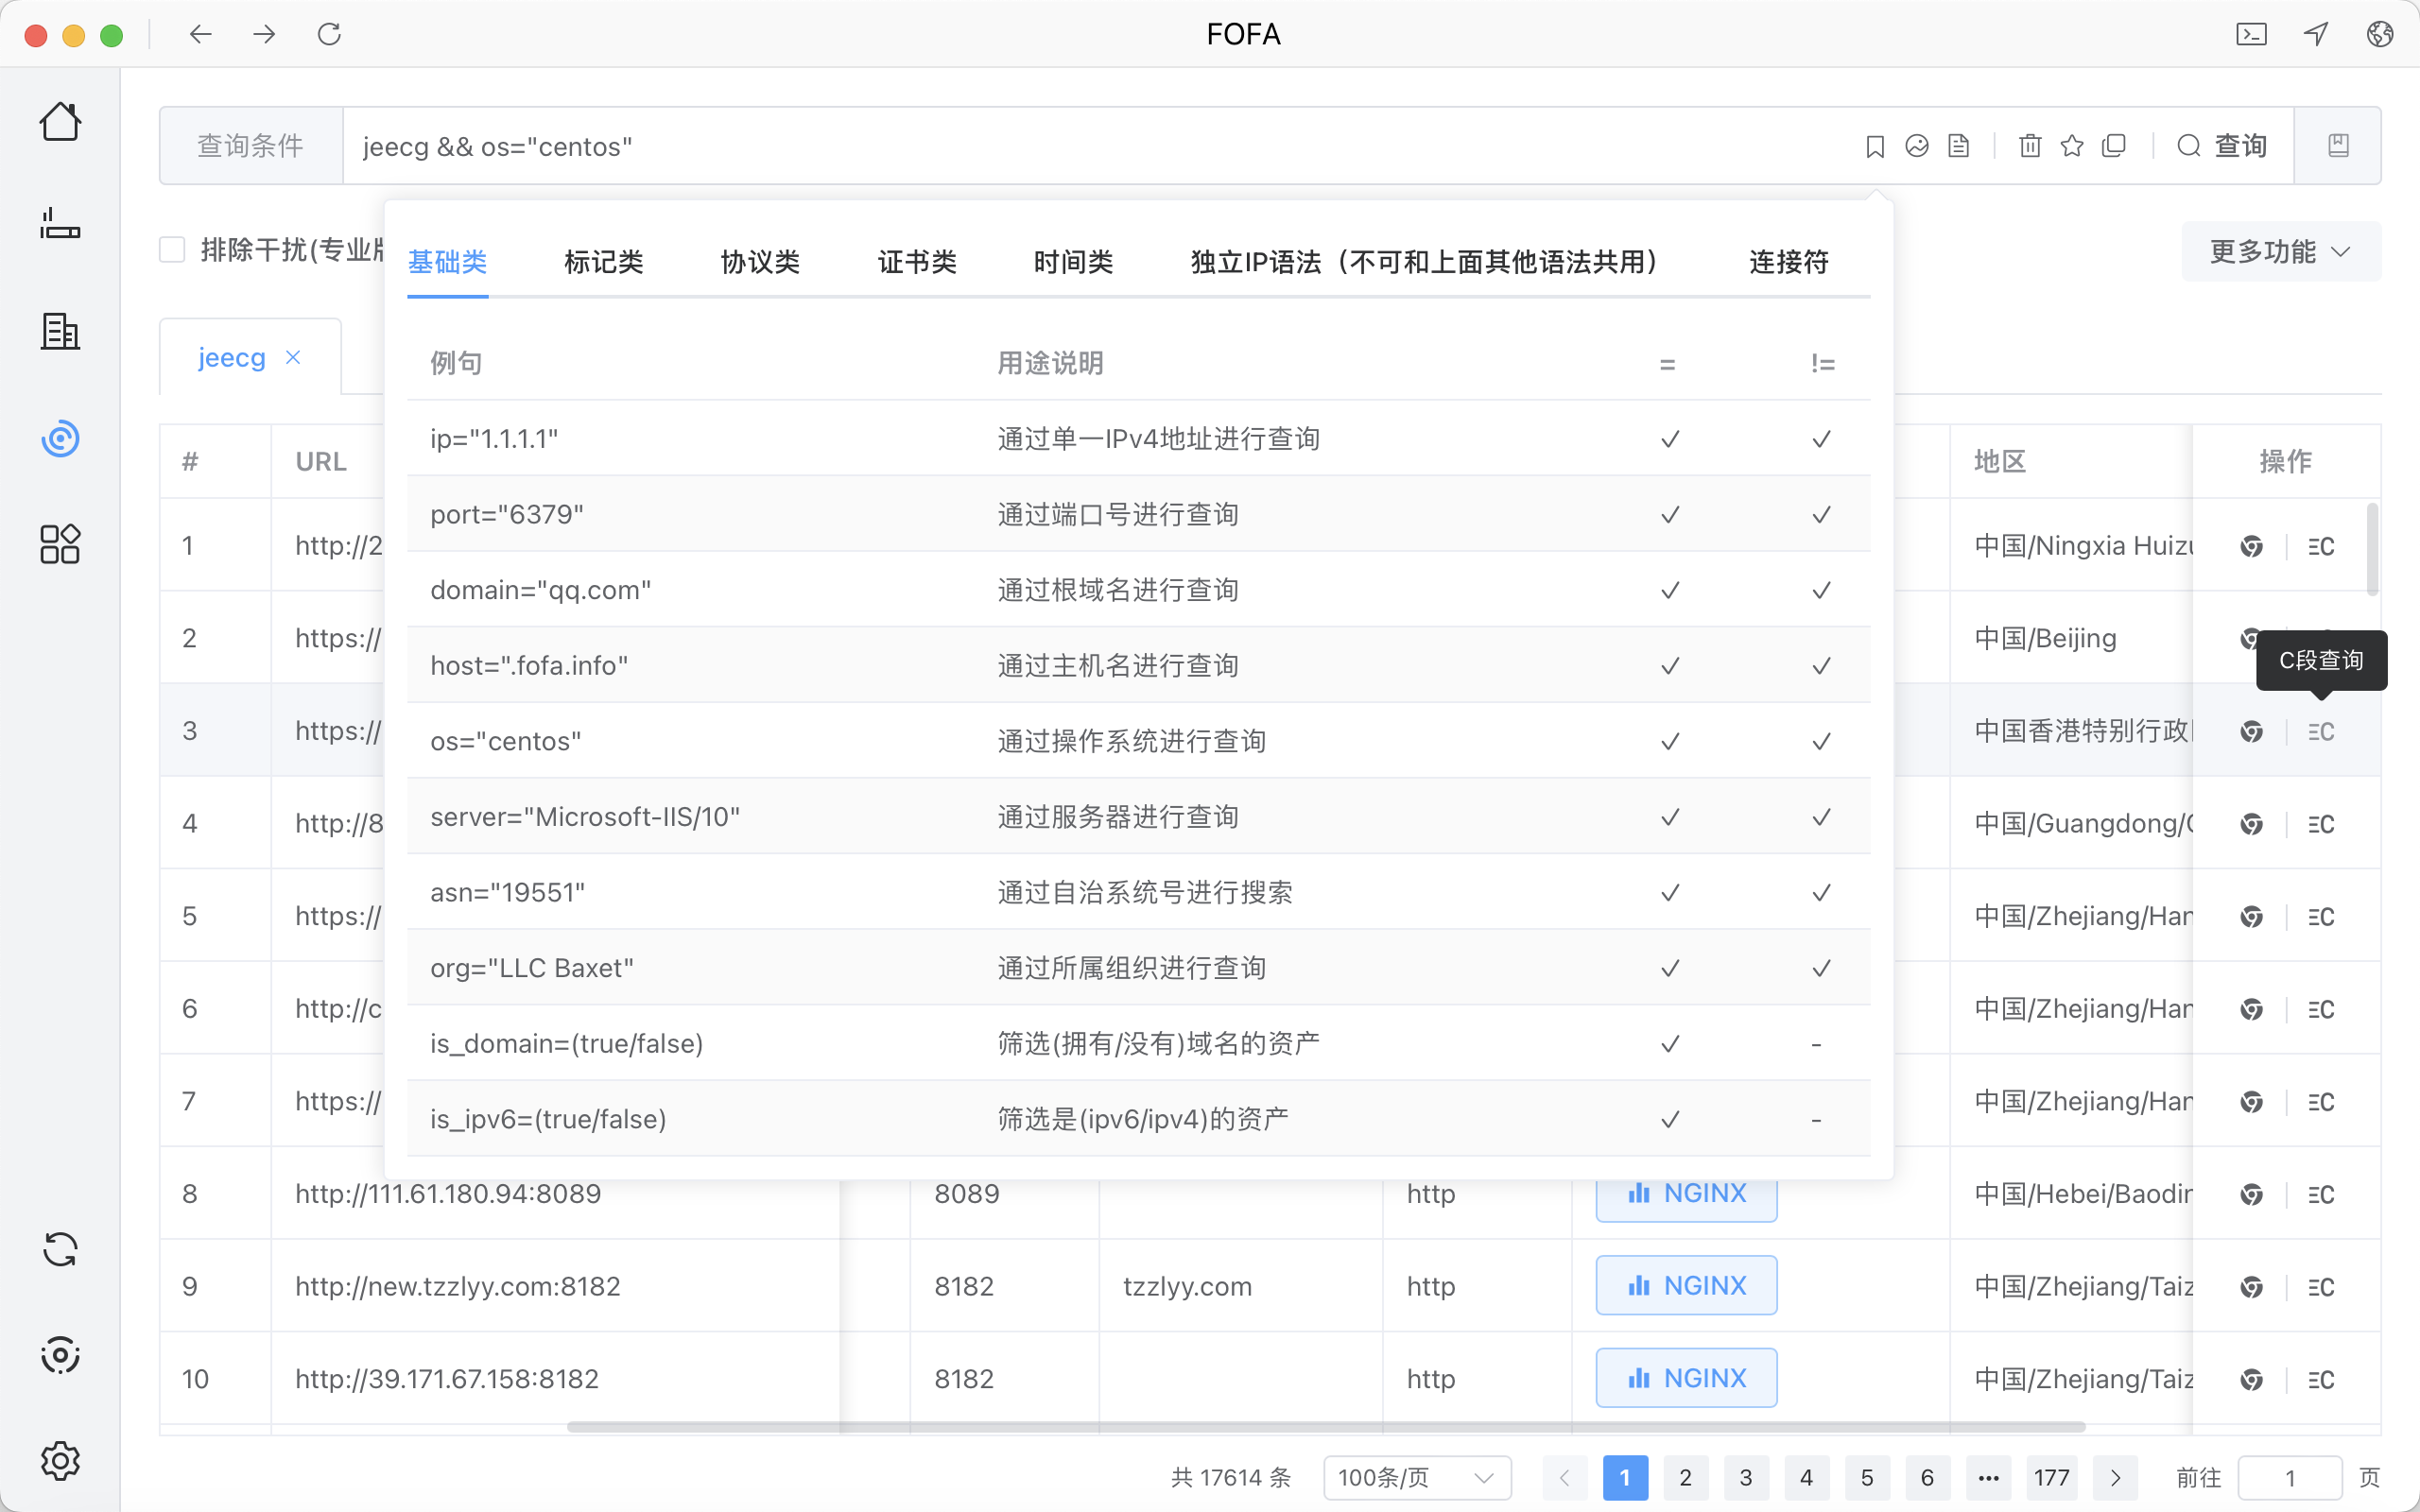2420x1512 pixels.
Task: Open terminal icon in title bar
Action: click(2251, 34)
